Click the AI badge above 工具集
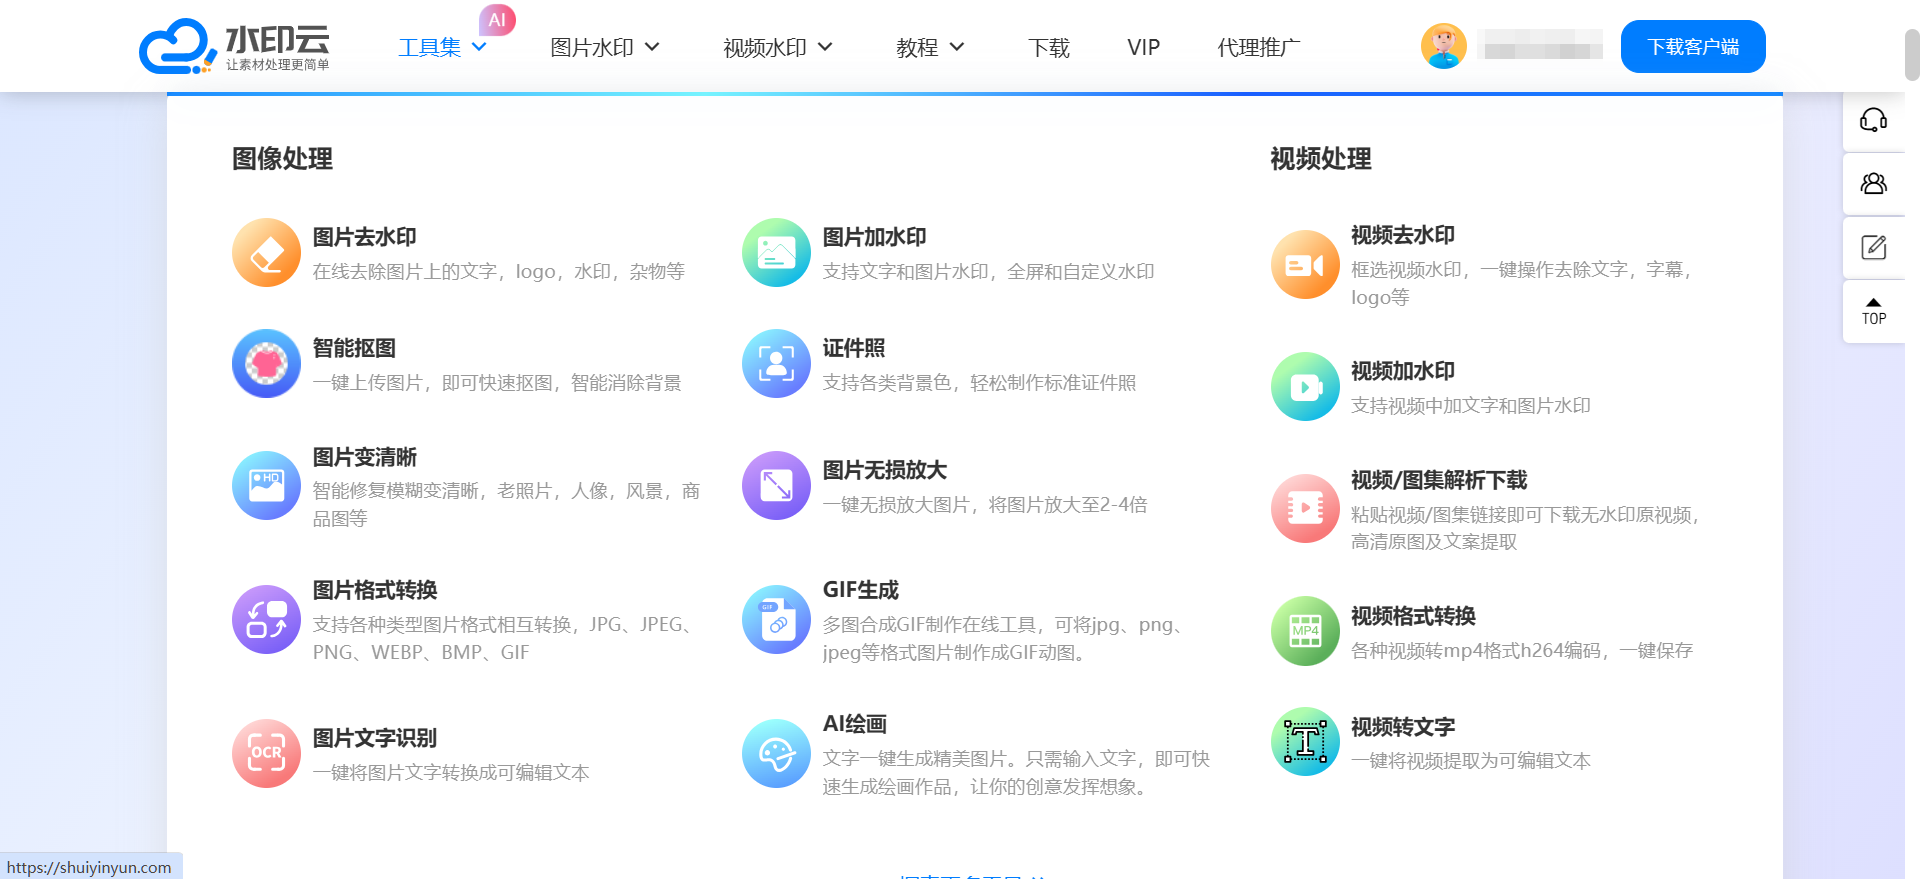The height and width of the screenshot is (879, 1920). pyautogui.click(x=497, y=20)
